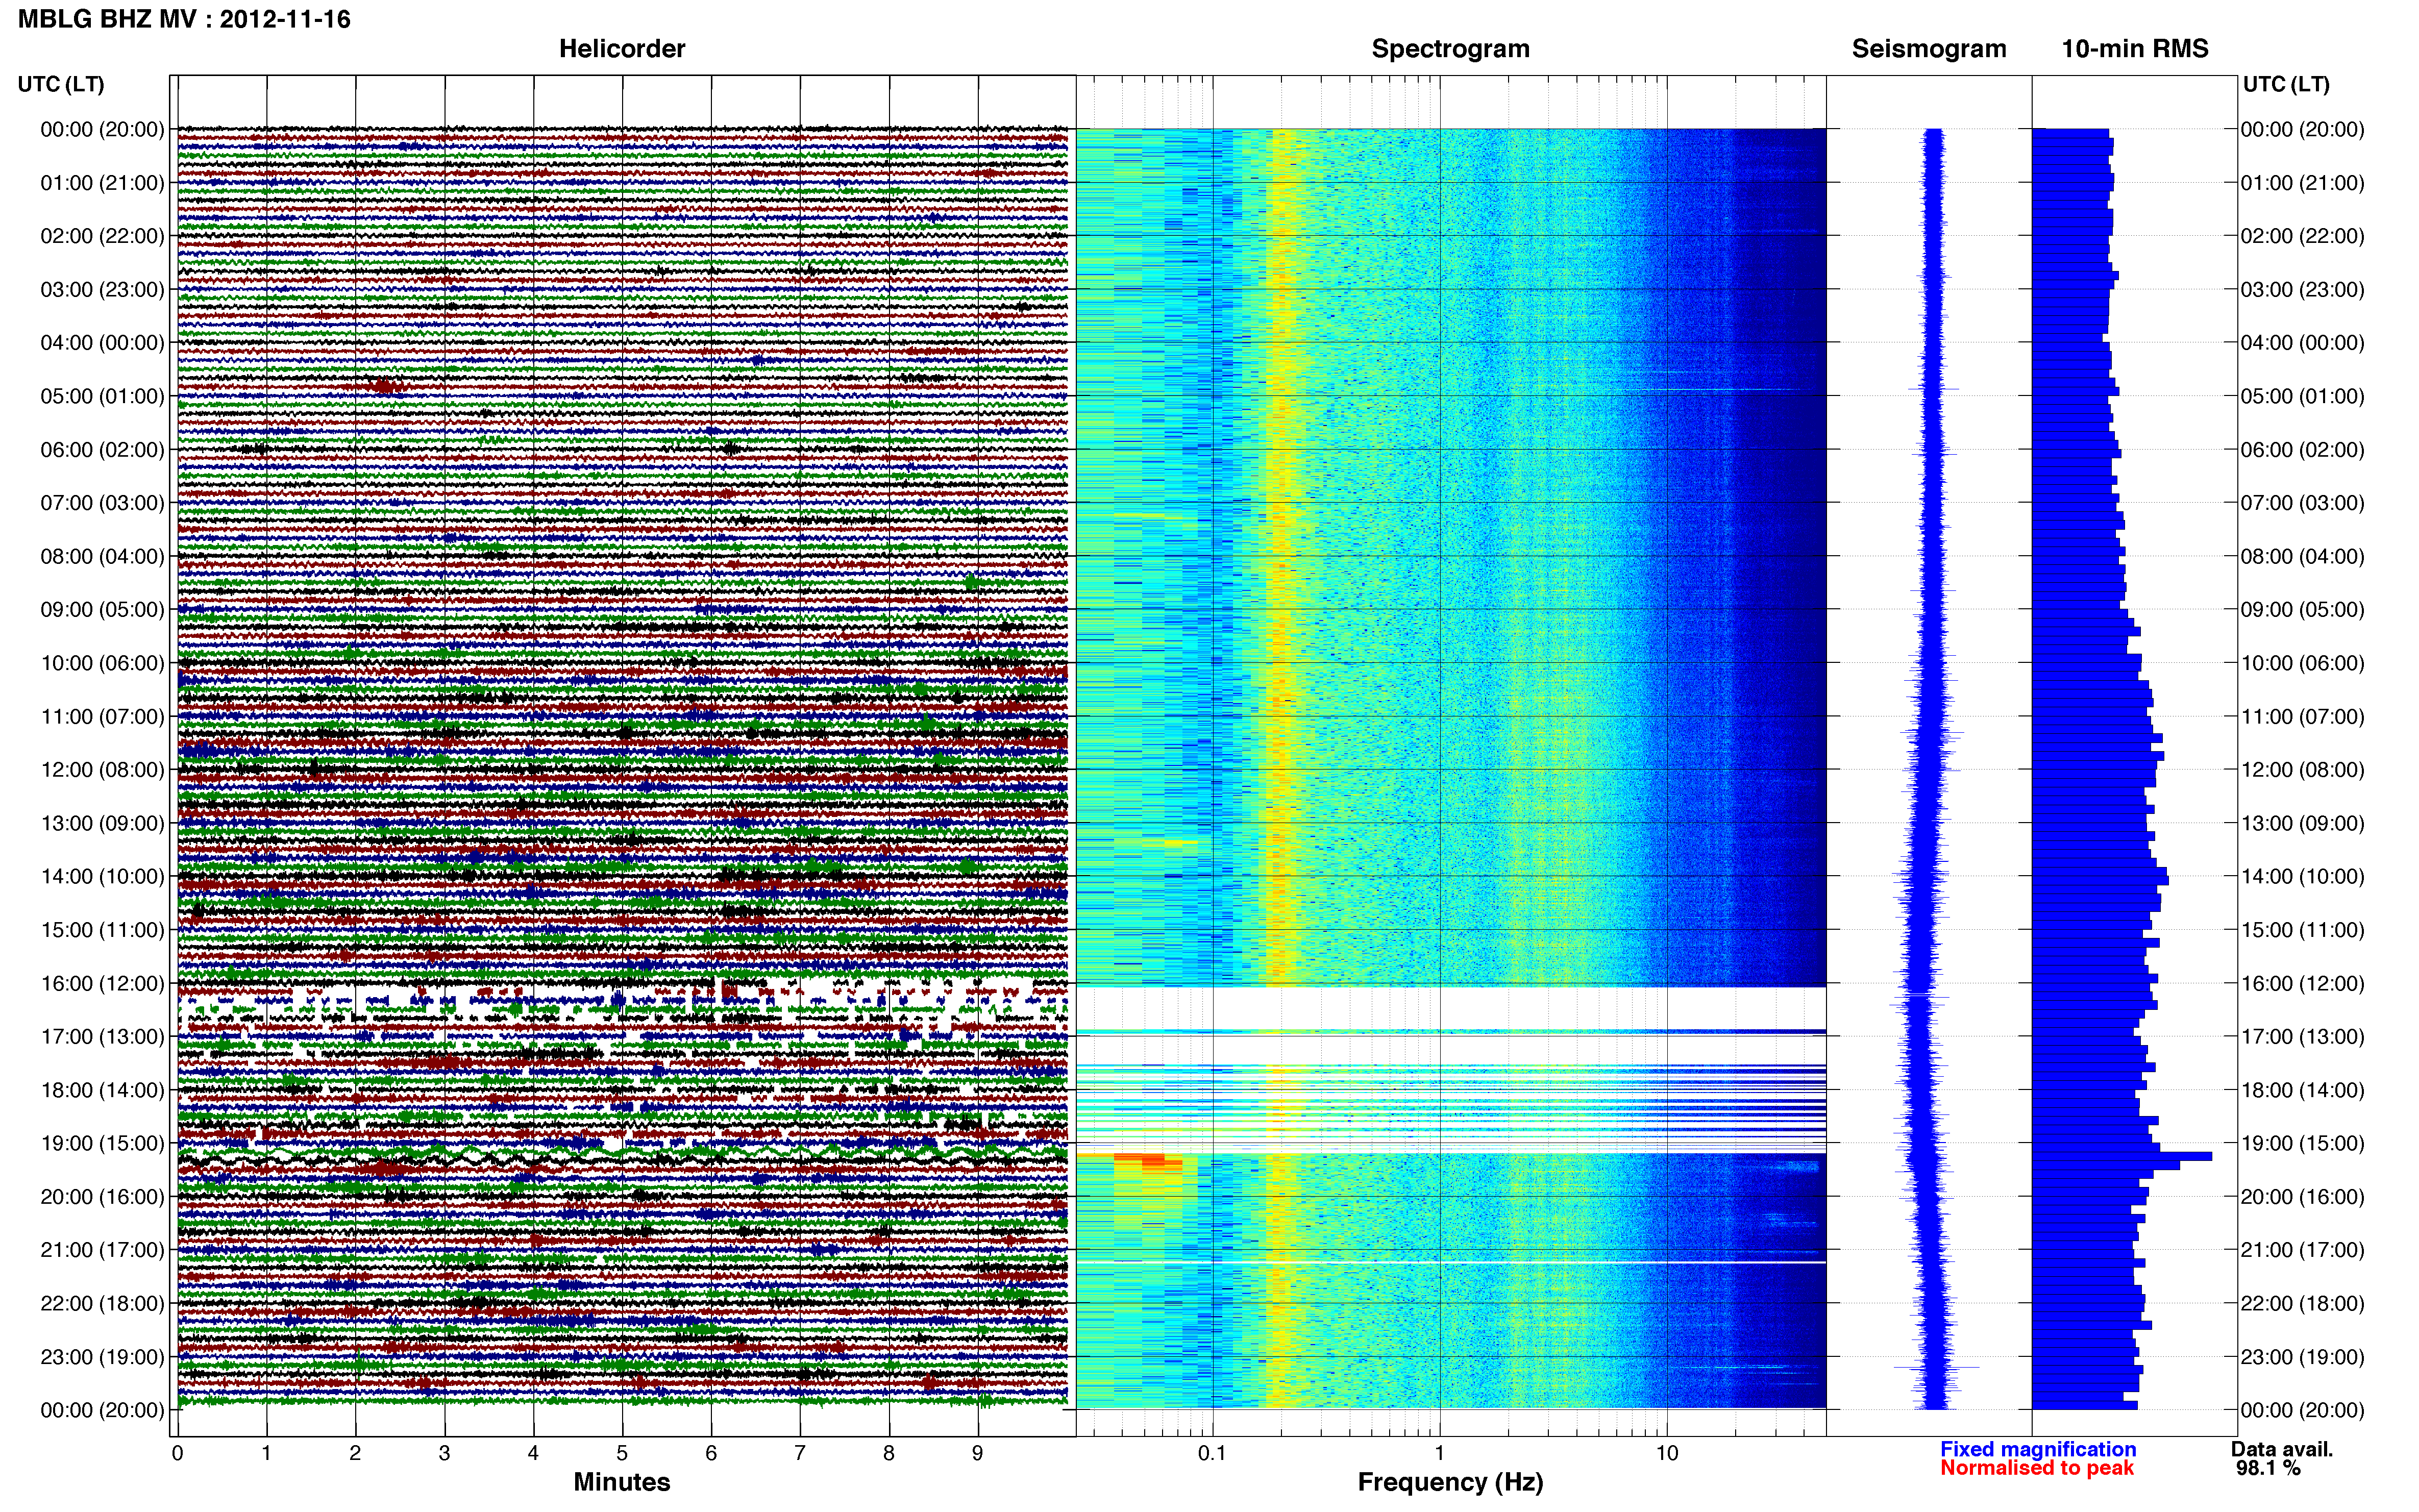The image size is (2419, 1512).
Task: Click the '0.1' frequency tick label
Action: pyautogui.click(x=1212, y=1453)
